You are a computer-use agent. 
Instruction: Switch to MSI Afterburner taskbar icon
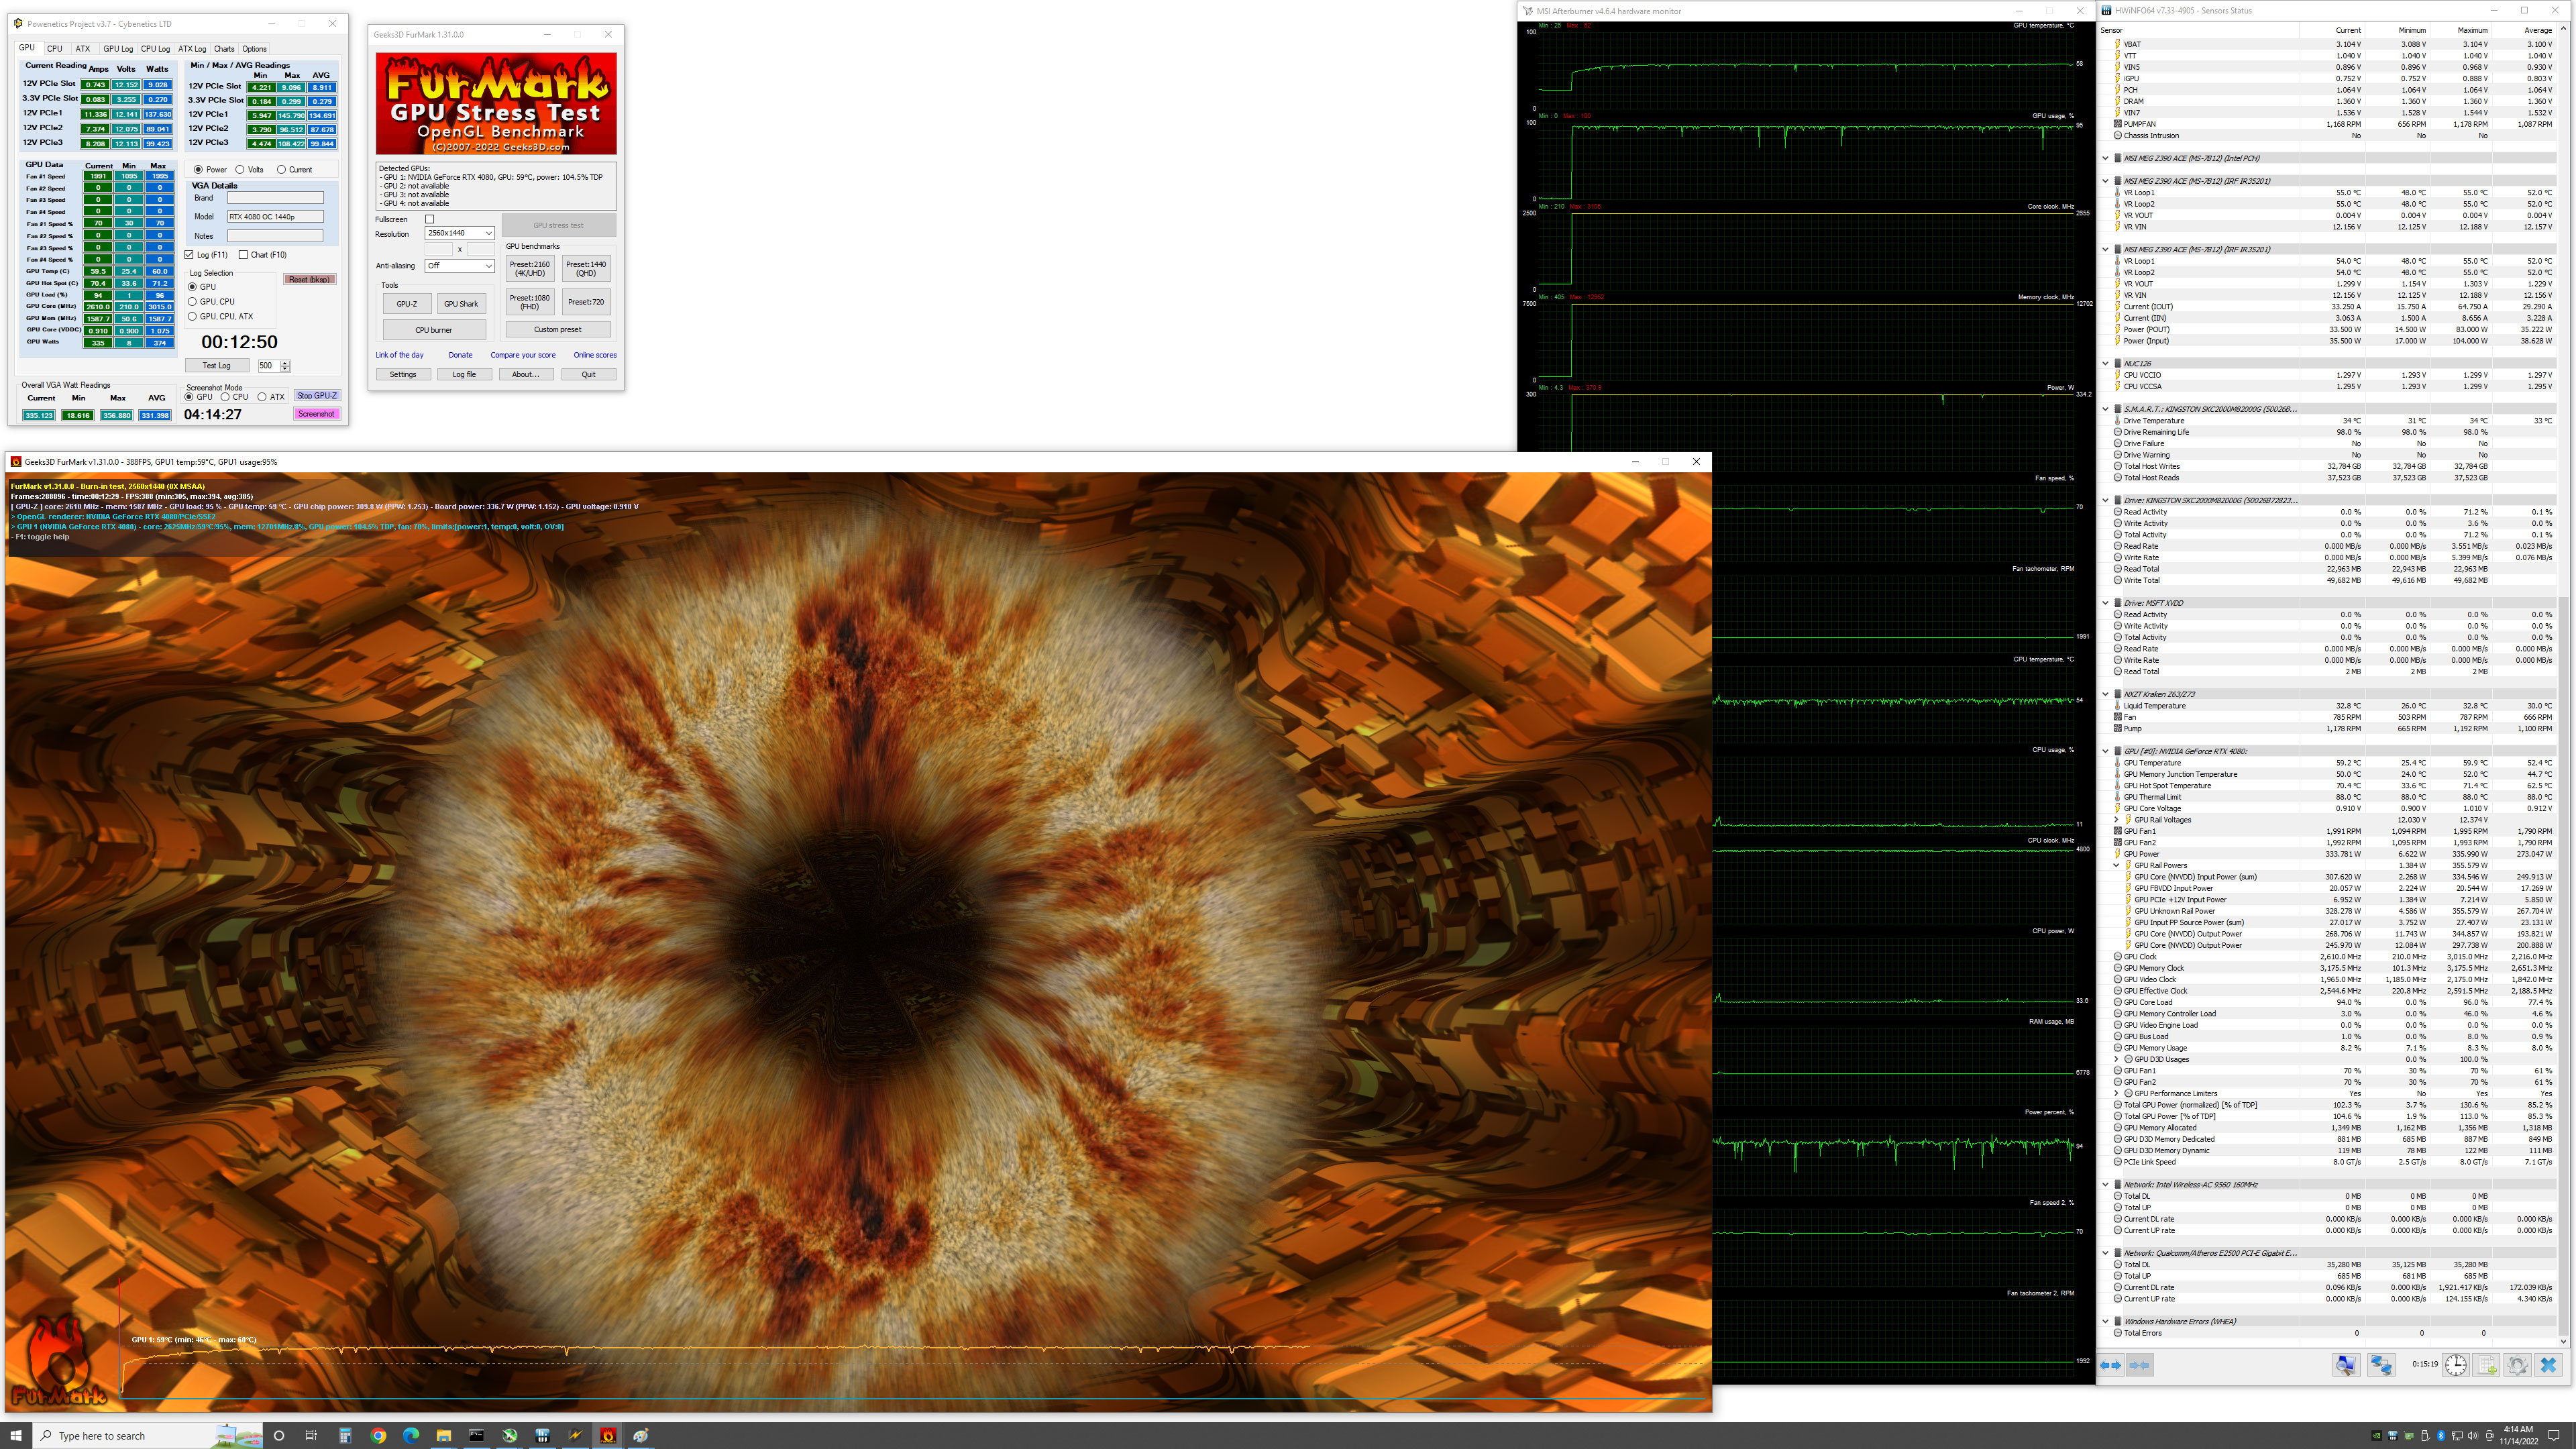[509, 1435]
